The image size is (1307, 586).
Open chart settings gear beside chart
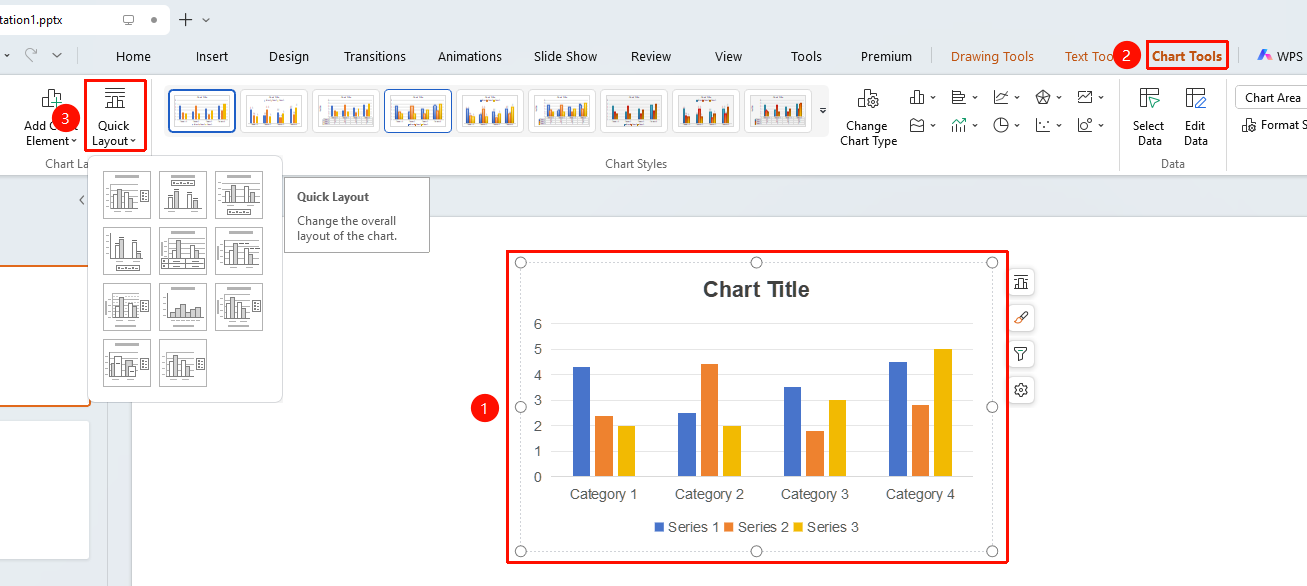point(1021,390)
